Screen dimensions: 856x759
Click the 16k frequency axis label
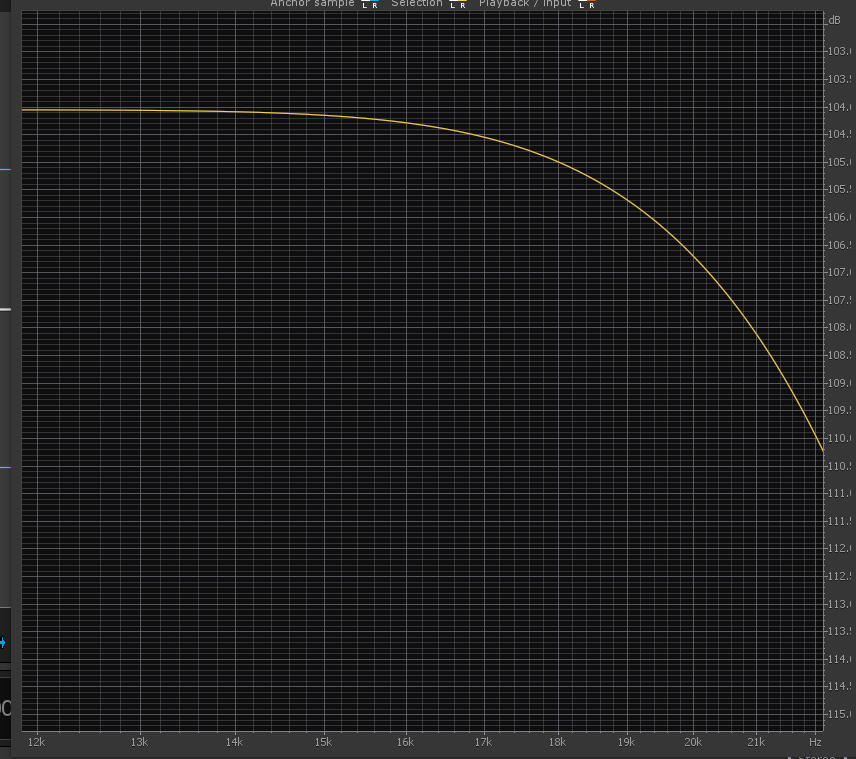[405, 742]
